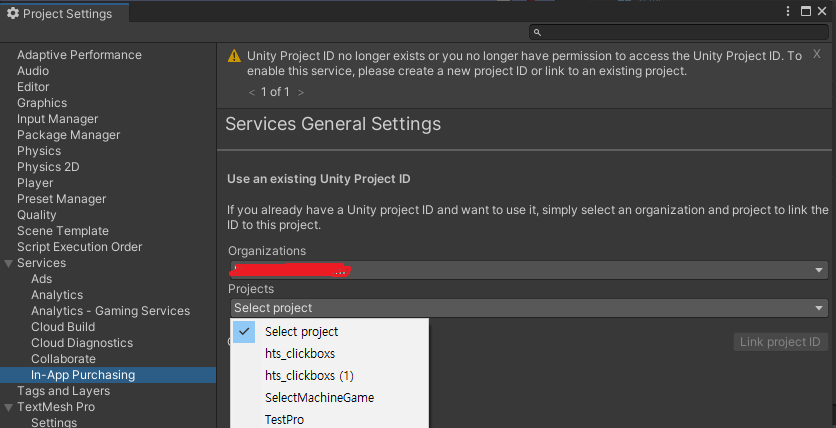Open Player settings
Viewport: 836px width, 428px height.
coord(35,183)
